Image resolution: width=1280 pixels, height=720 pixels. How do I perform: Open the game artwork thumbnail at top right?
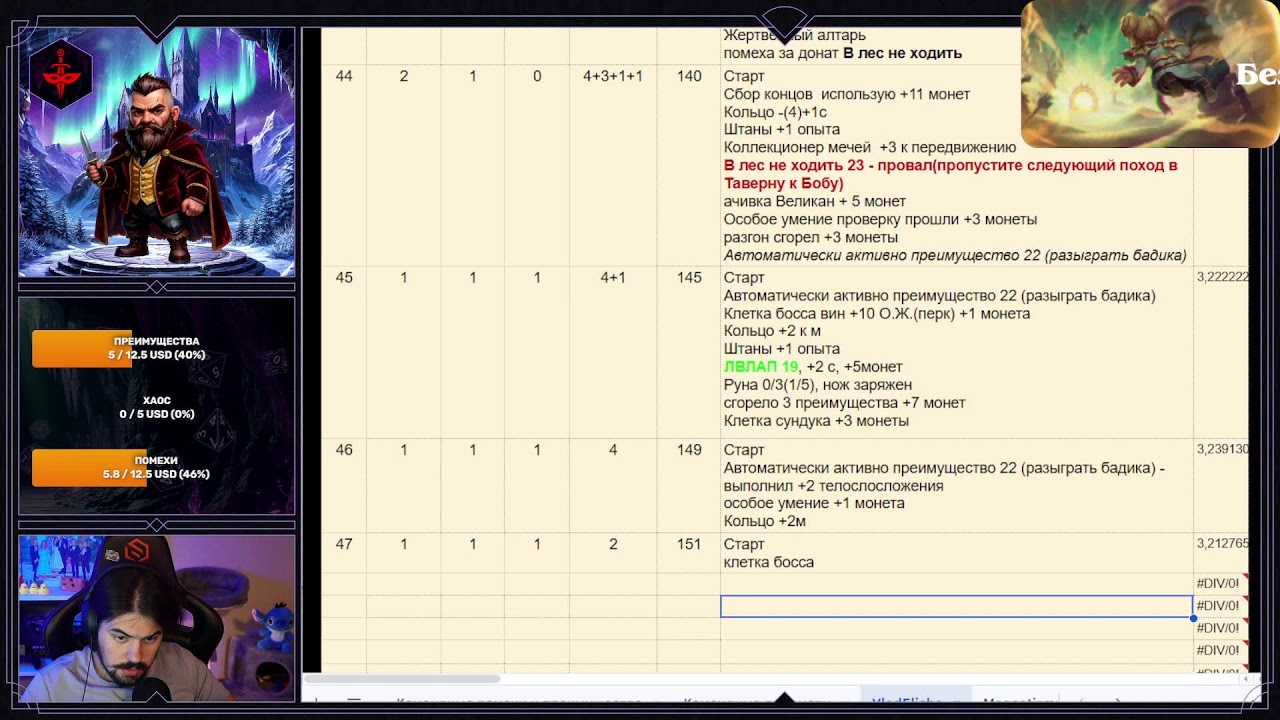(x=1150, y=74)
